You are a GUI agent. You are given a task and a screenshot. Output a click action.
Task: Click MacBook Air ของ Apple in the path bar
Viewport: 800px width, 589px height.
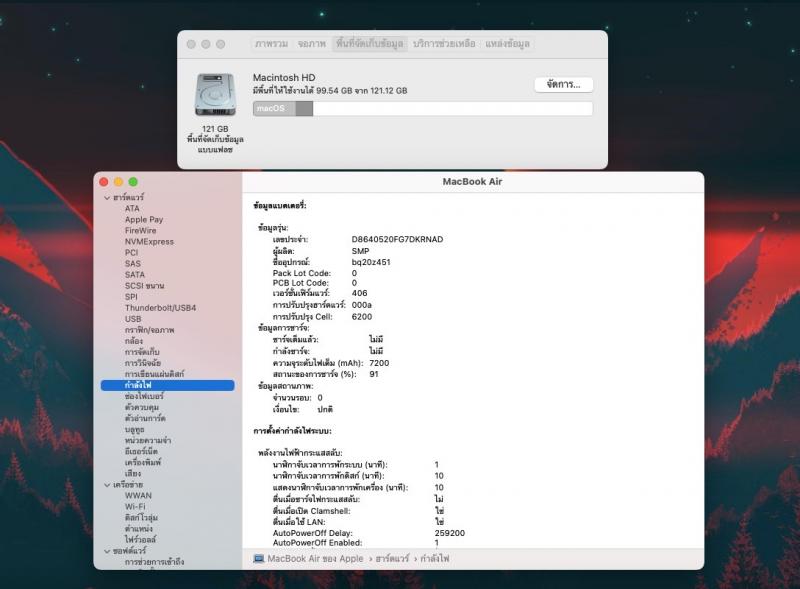pyautogui.click(x=315, y=559)
